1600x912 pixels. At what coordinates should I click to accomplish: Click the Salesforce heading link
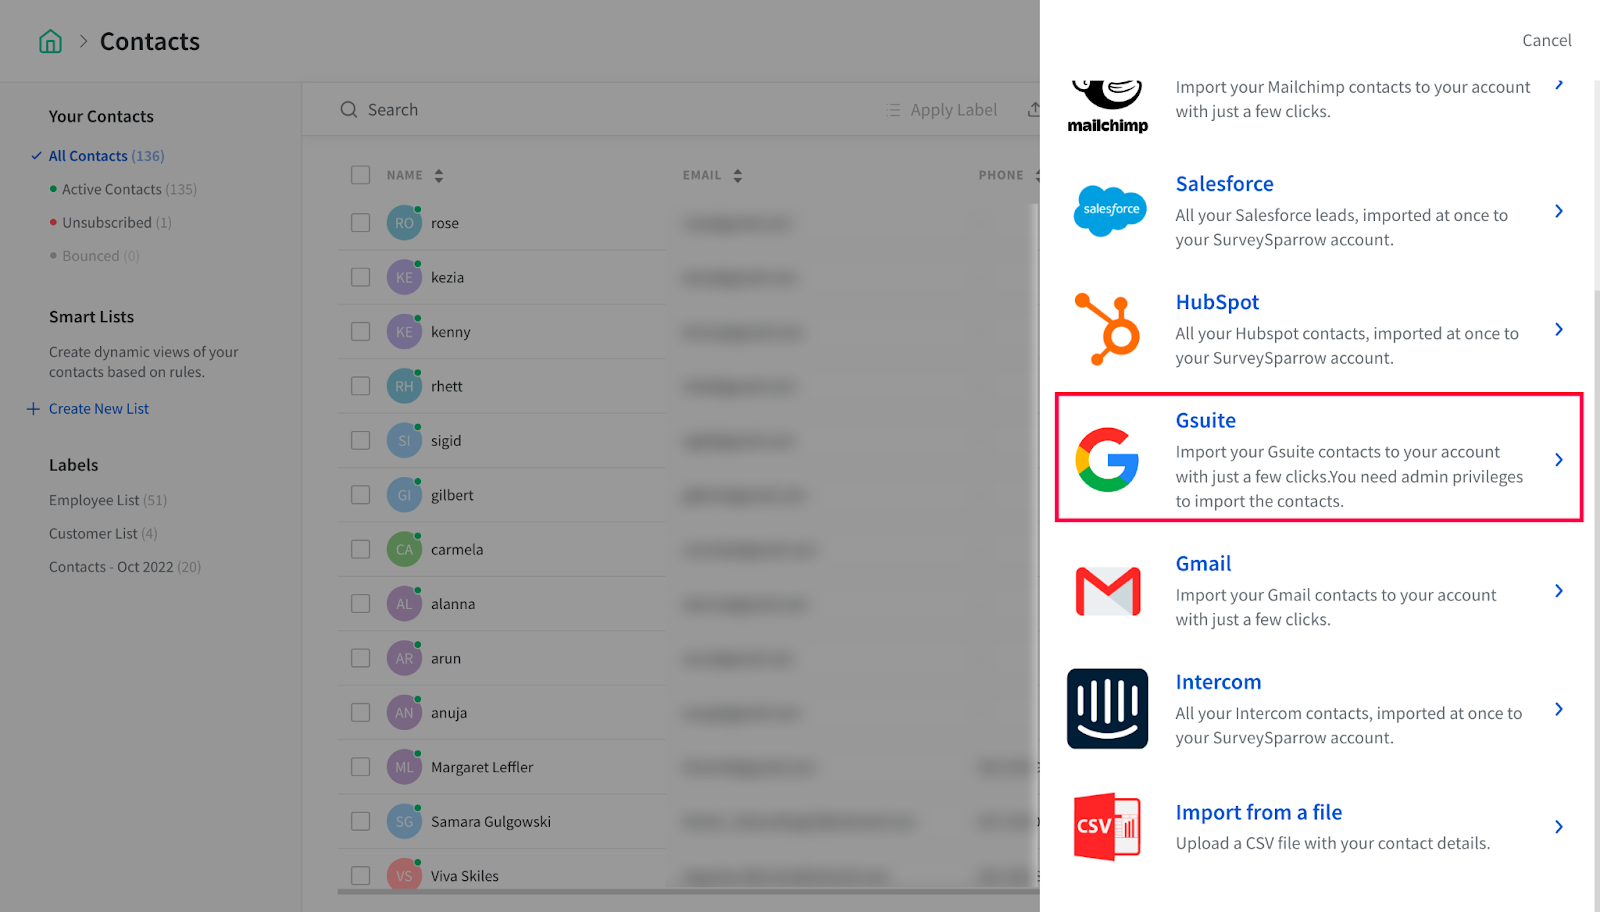tap(1225, 184)
